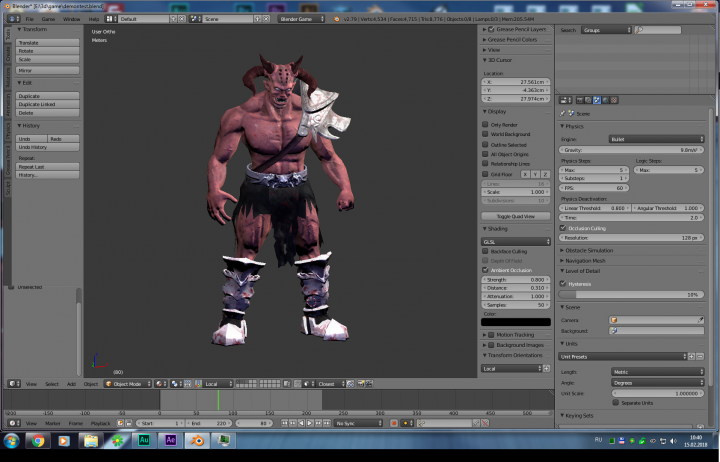Toggle the Backface Culling checkbox

(x=485, y=251)
